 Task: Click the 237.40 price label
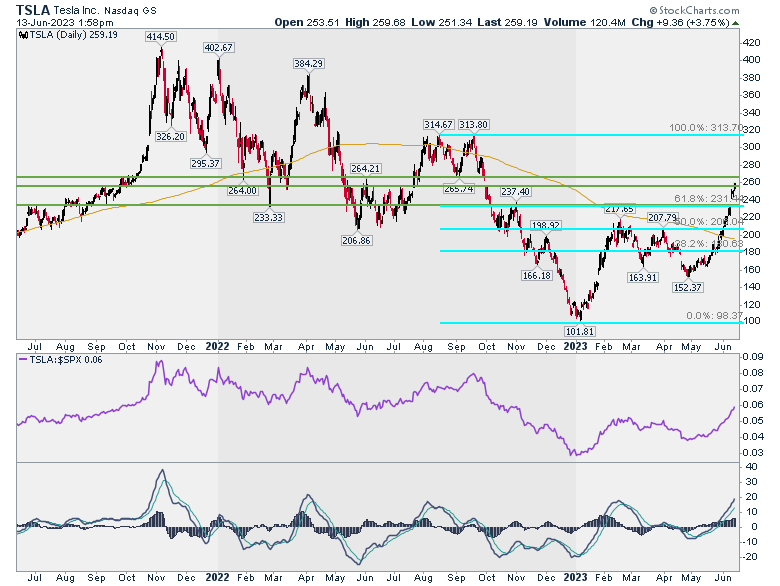point(516,192)
